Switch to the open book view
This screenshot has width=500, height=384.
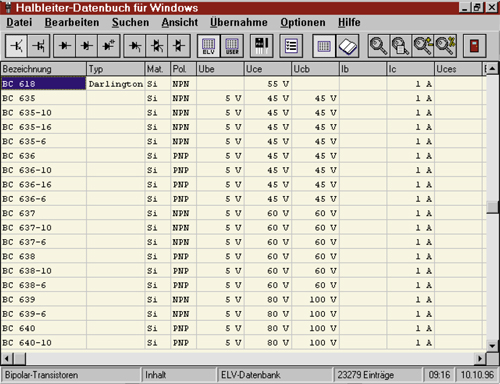pyautogui.click(x=347, y=46)
